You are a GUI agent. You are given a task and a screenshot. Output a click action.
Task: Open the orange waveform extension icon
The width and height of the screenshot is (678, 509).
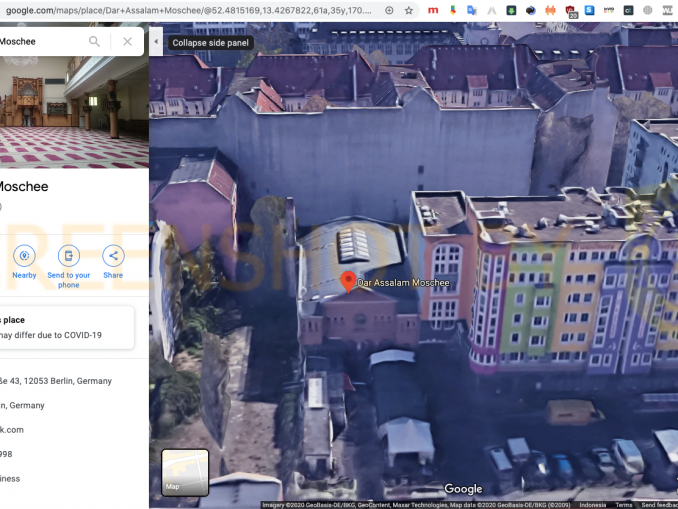550,10
